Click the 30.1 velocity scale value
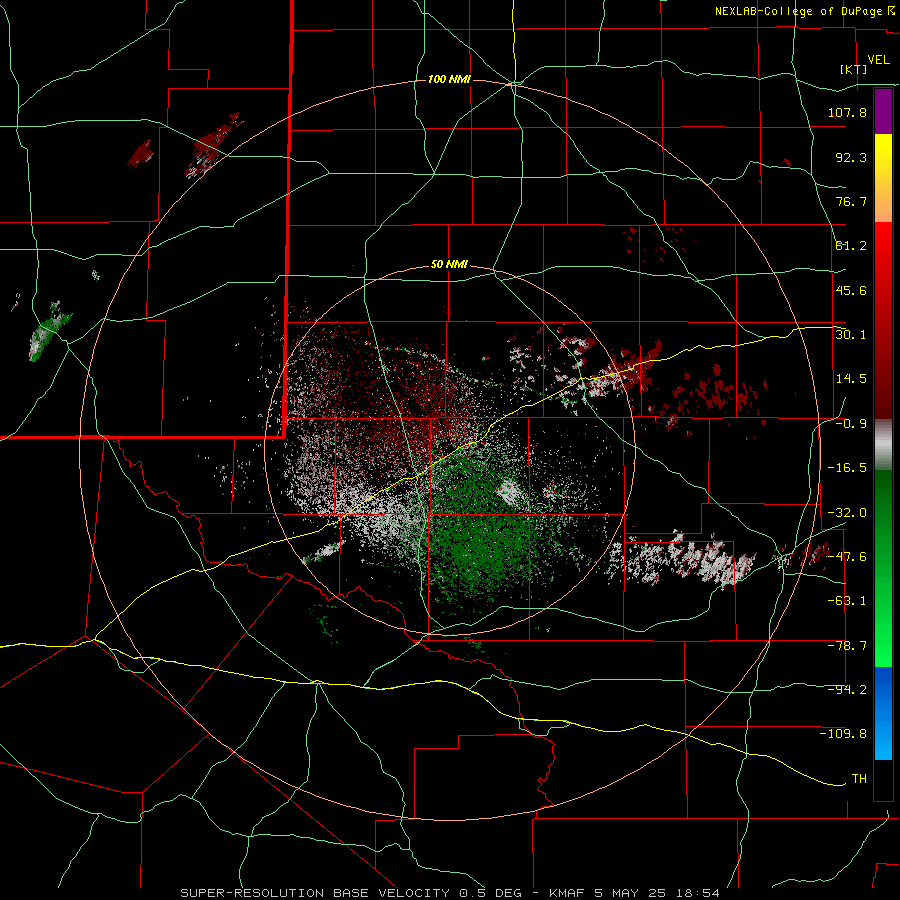 point(851,335)
